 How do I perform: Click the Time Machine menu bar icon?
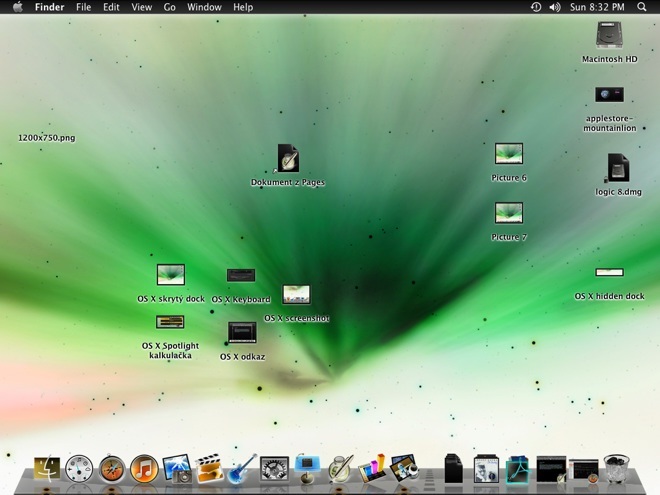pos(537,7)
